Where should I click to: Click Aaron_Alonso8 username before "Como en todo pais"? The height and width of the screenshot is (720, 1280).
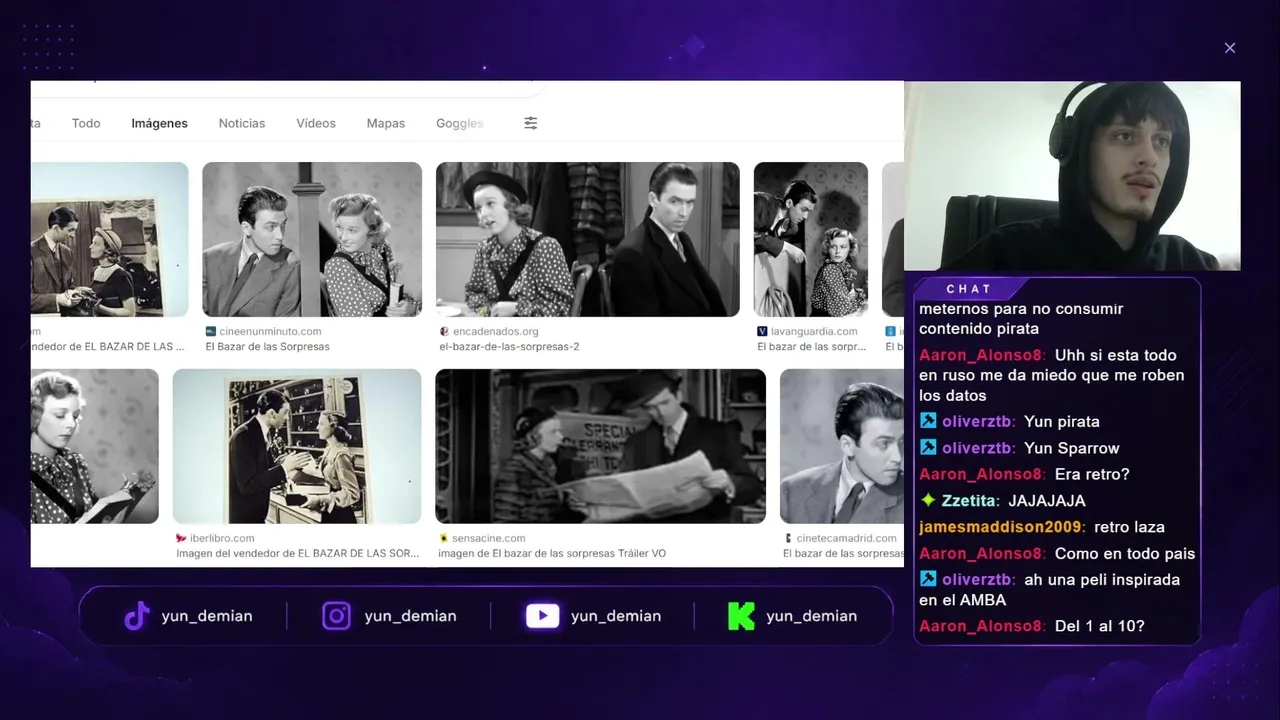pyautogui.click(x=983, y=553)
